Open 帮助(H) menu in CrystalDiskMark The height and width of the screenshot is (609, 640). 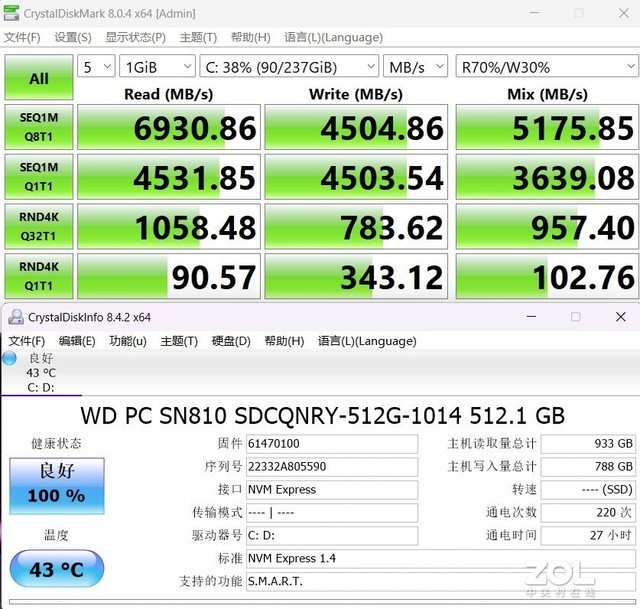point(251,38)
